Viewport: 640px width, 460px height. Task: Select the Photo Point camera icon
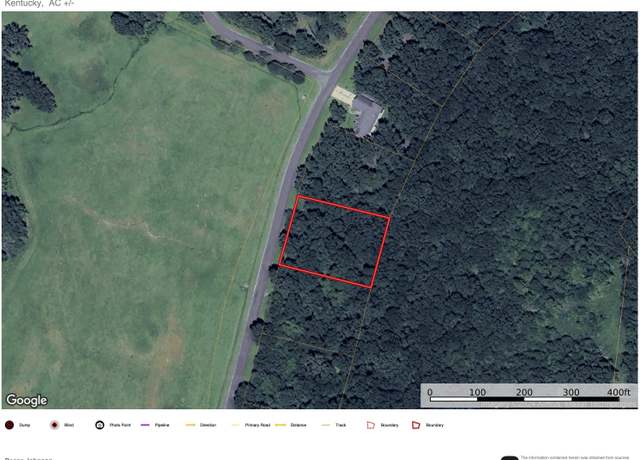click(x=100, y=425)
